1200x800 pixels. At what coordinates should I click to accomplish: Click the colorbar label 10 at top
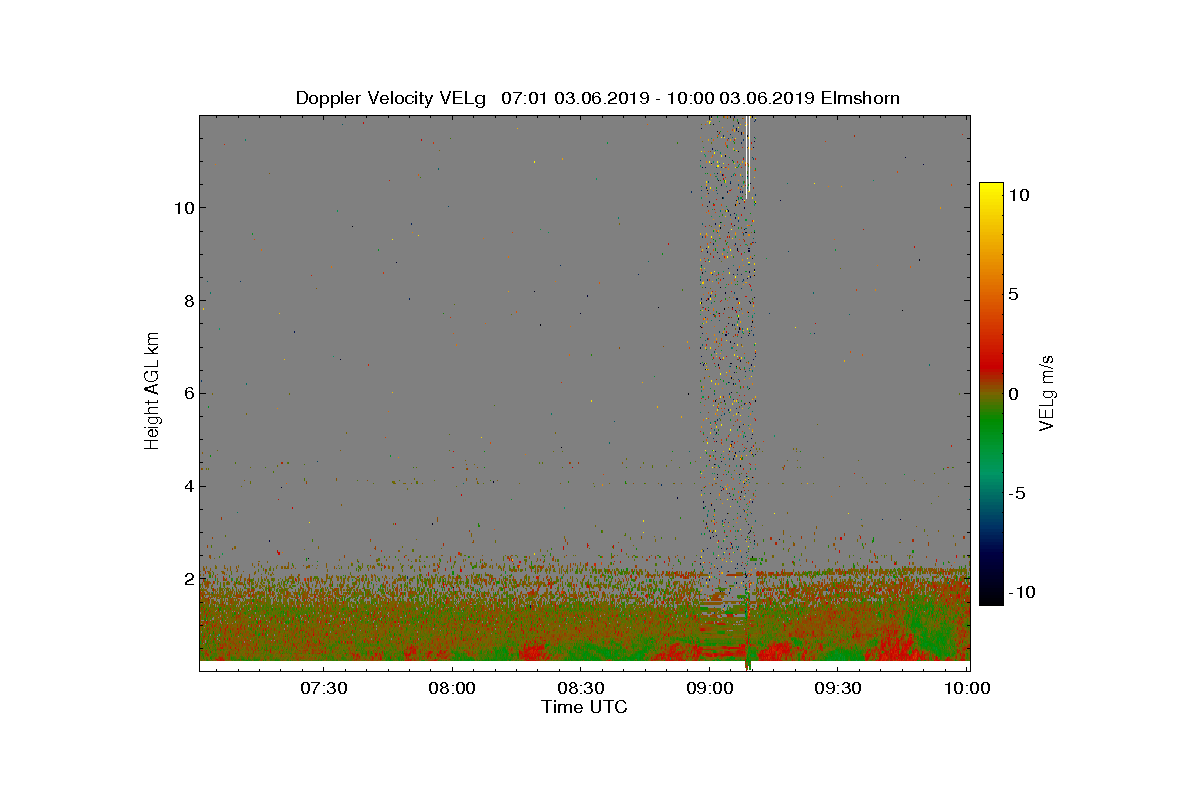pyautogui.click(x=1019, y=195)
